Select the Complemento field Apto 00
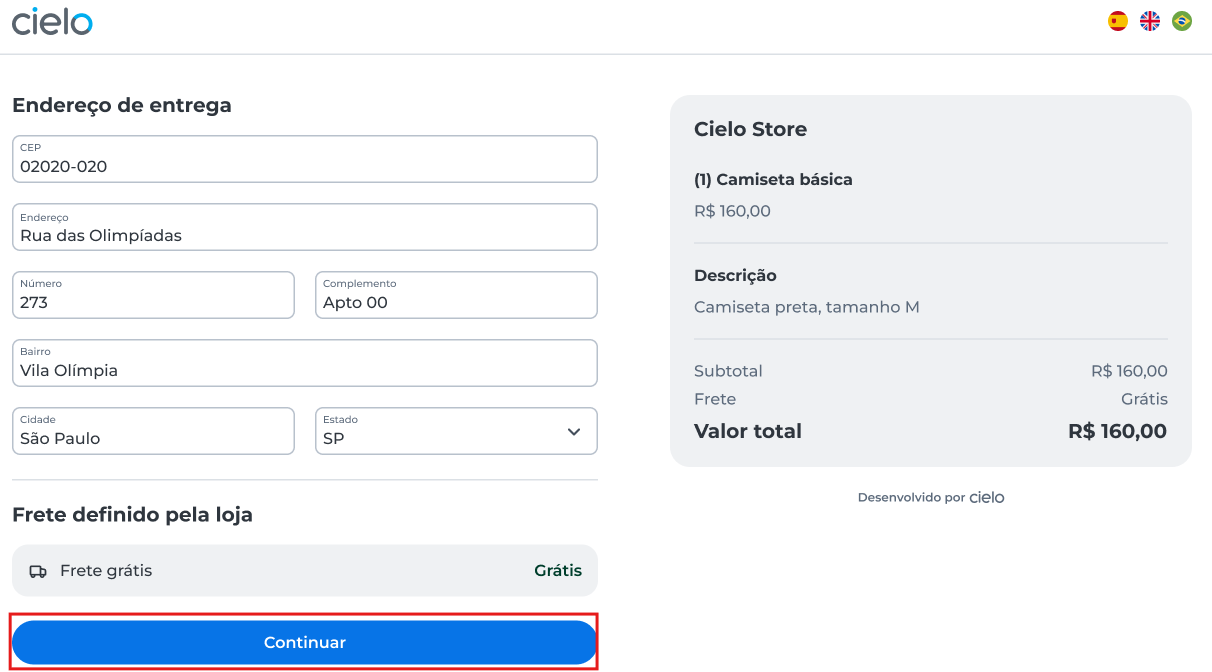The width and height of the screenshot is (1212, 672). [x=456, y=295]
